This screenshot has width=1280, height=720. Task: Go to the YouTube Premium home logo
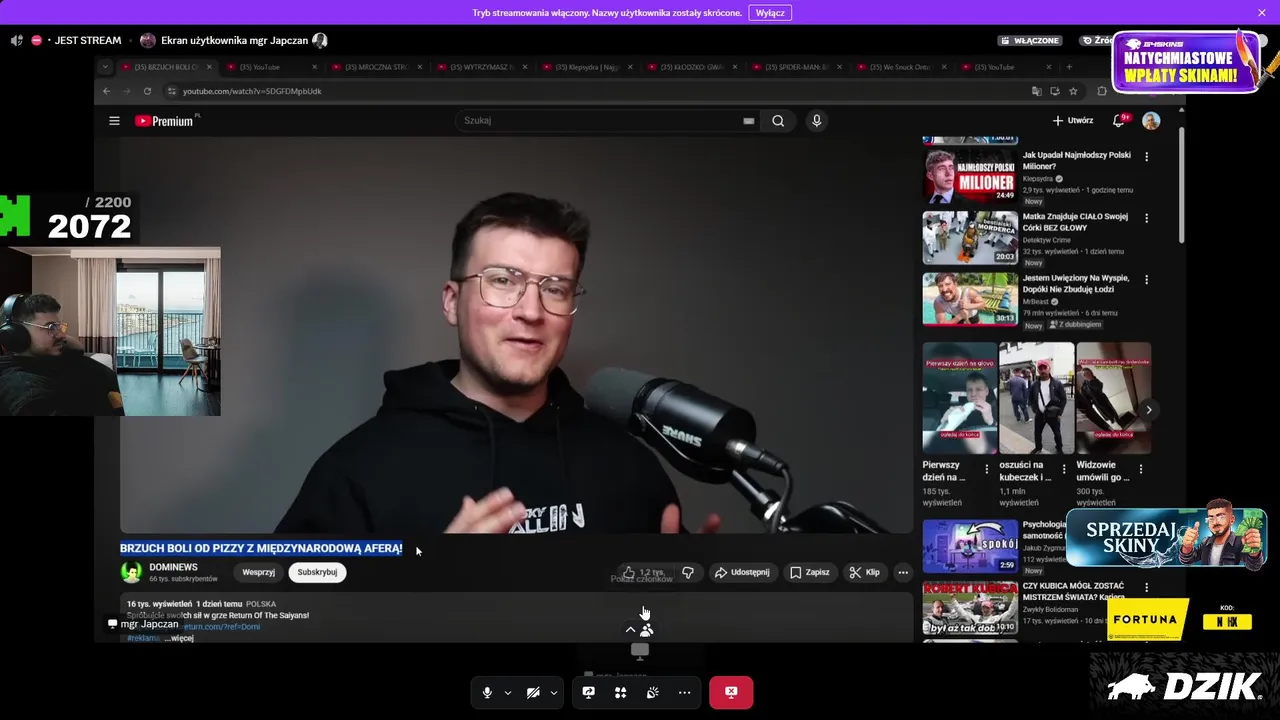pyautogui.click(x=164, y=121)
